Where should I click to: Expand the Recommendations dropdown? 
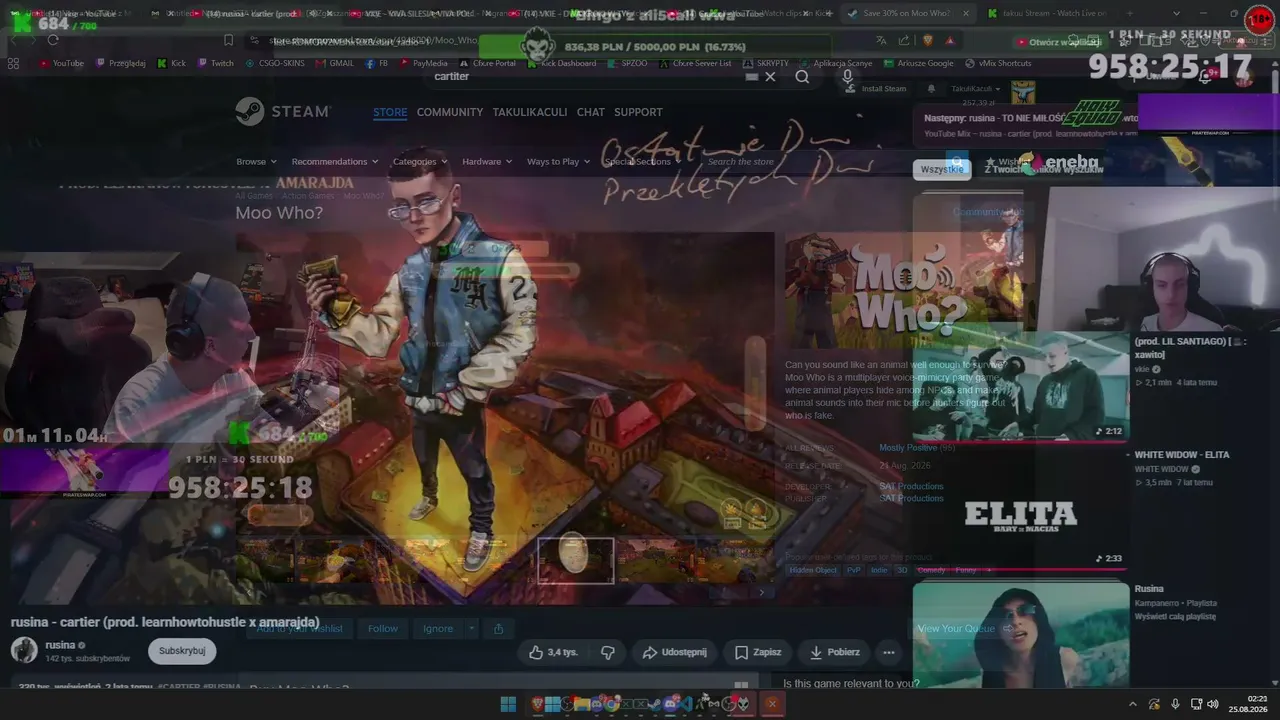point(334,162)
